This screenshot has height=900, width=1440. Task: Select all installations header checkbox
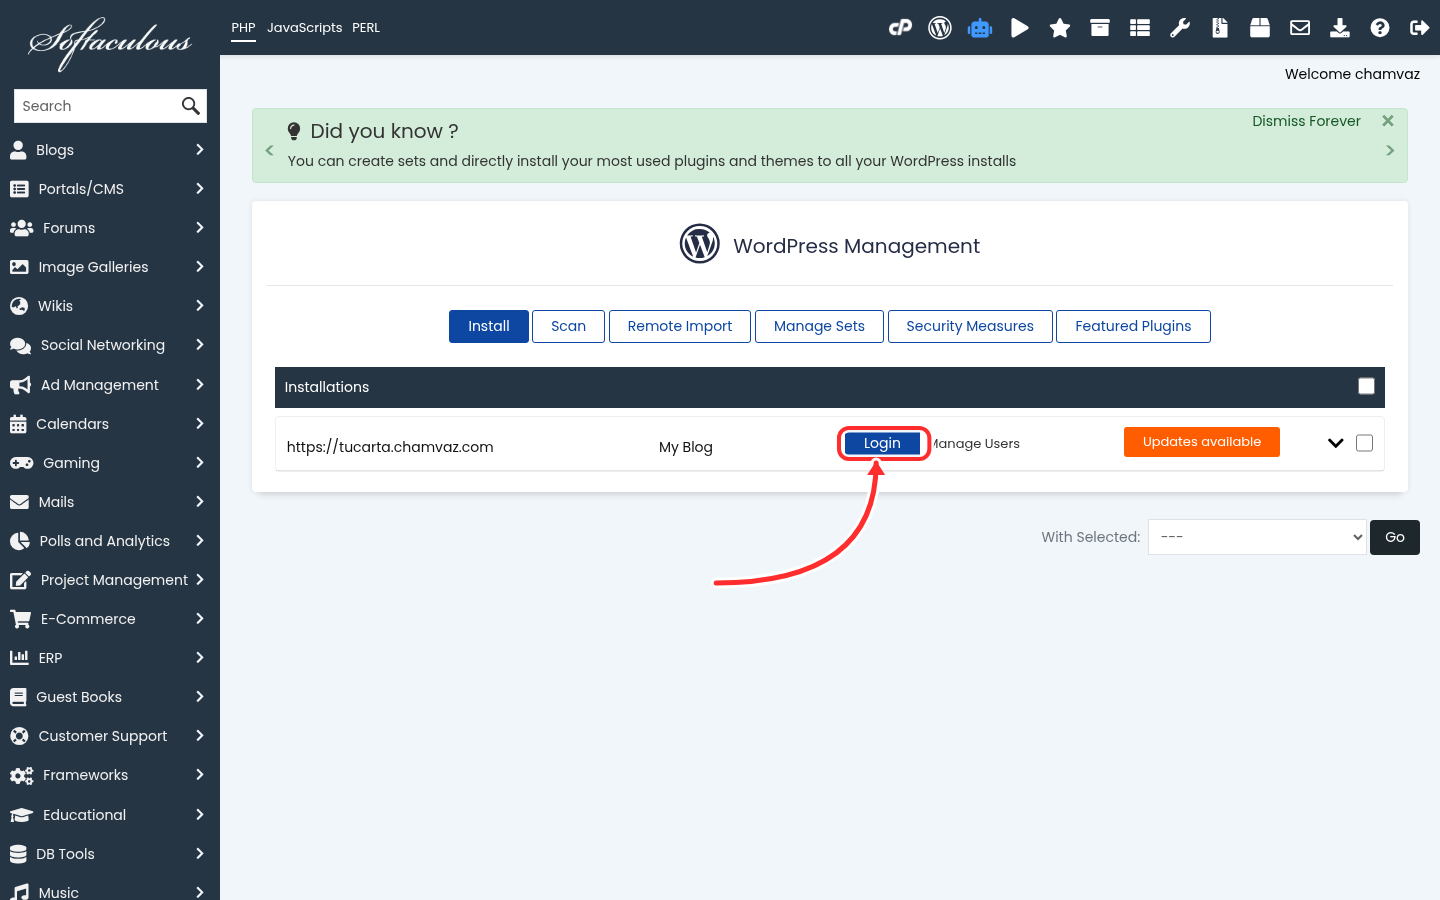[1366, 387]
